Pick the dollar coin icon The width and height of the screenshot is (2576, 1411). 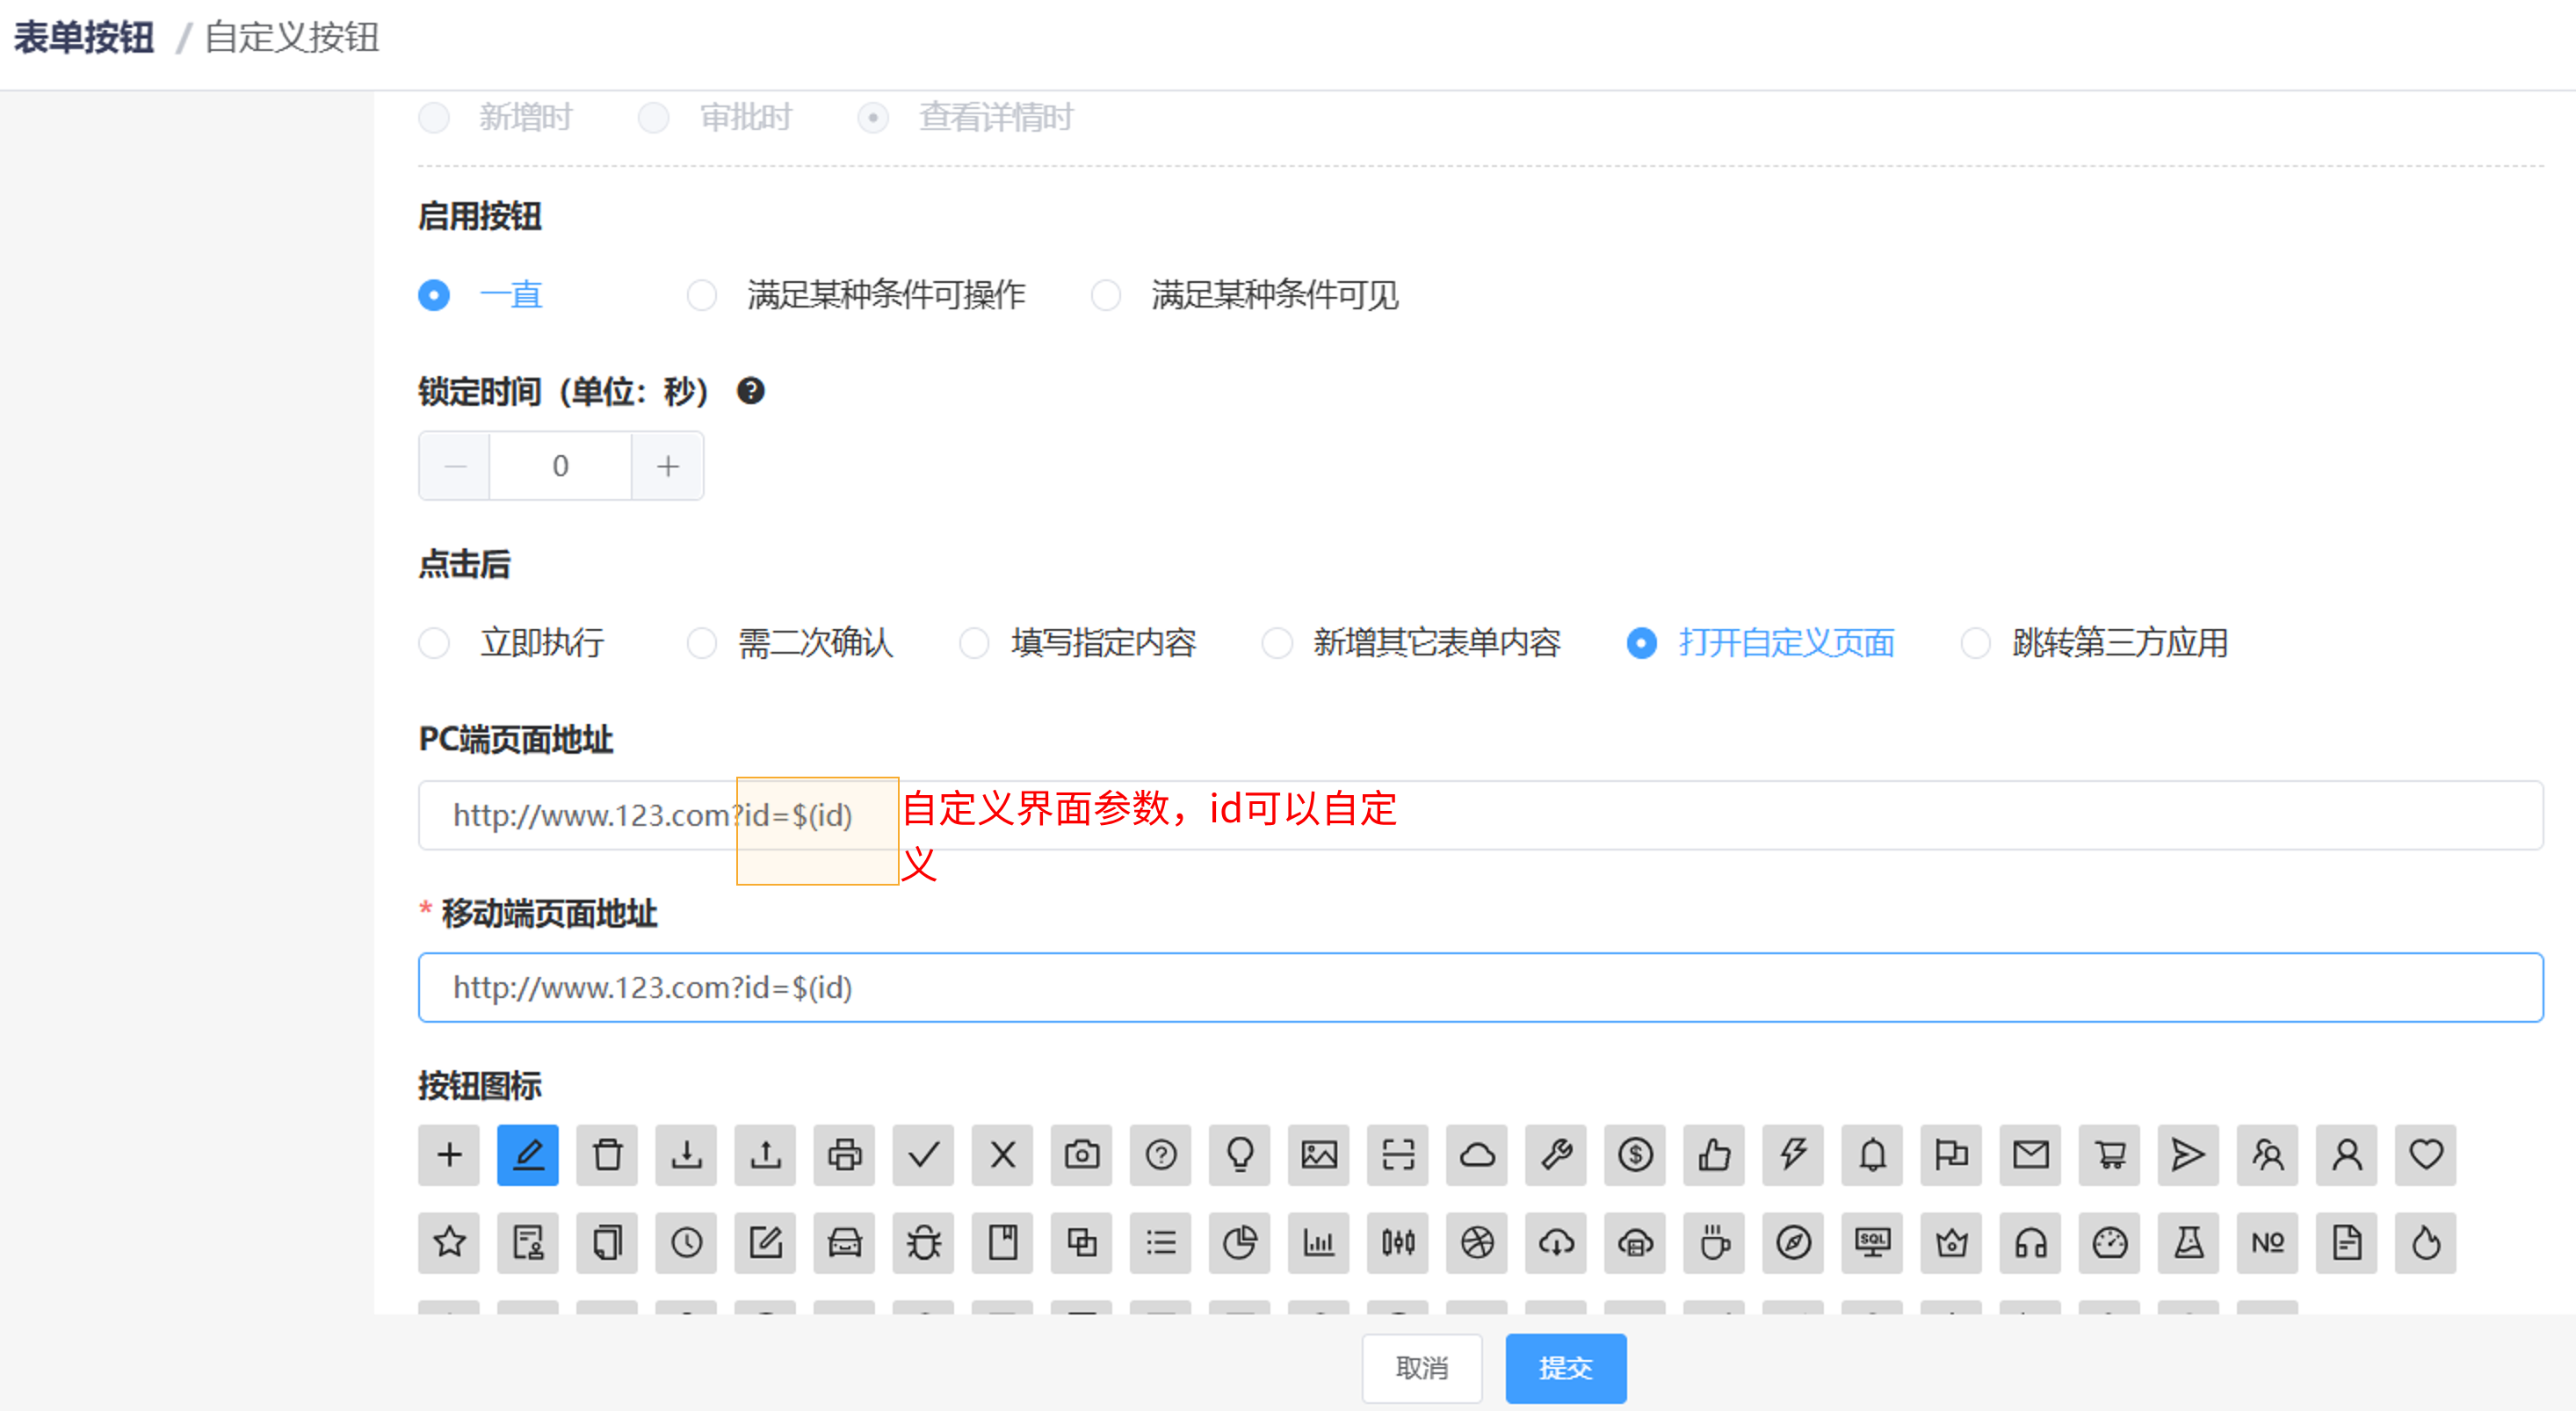pos(1635,1155)
